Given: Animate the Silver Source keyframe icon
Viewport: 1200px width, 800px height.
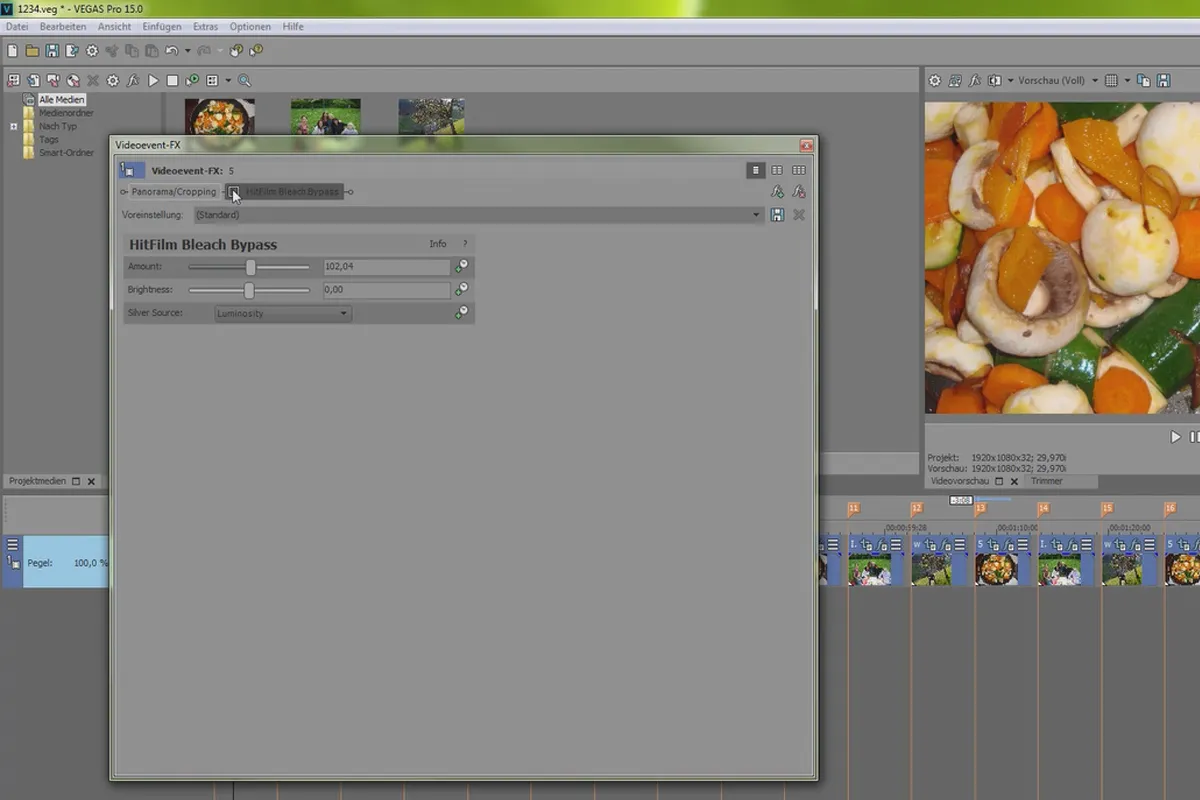Looking at the screenshot, I should (x=461, y=313).
